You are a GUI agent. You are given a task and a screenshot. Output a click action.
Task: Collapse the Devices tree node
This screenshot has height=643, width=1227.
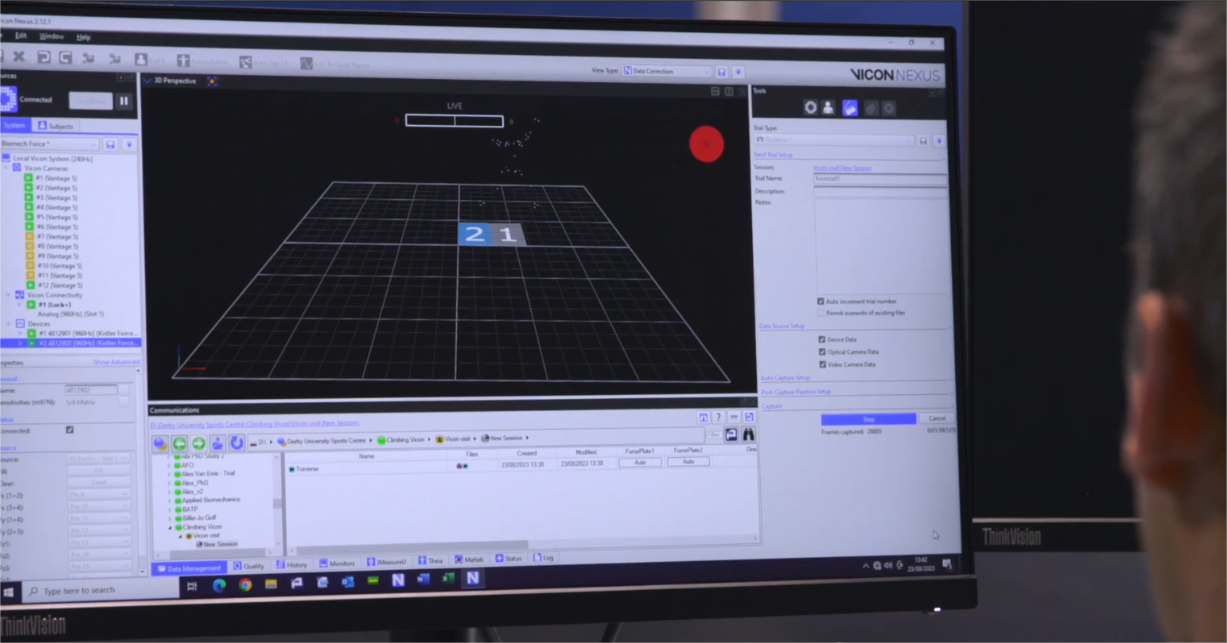tap(10, 324)
